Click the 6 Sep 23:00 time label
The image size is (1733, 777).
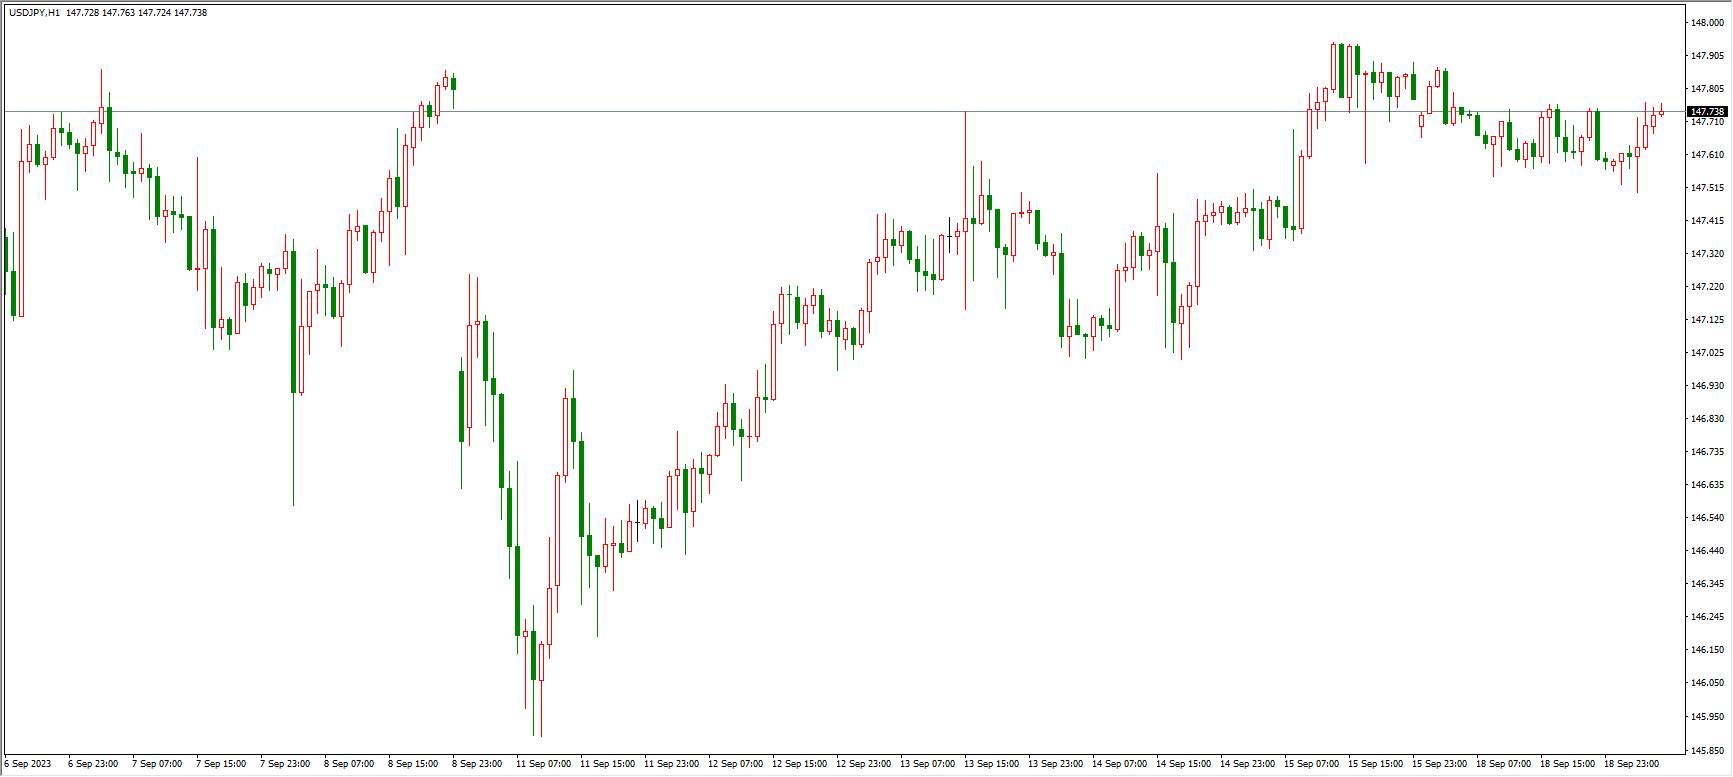click(93, 764)
